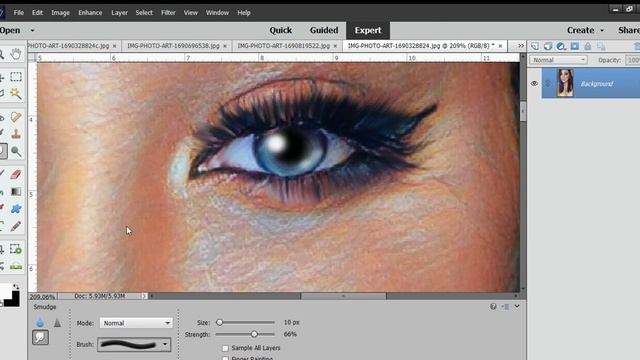Expand the Open button dropdown arrow
Image resolution: width=640 pixels, height=360 pixels.
32,31
